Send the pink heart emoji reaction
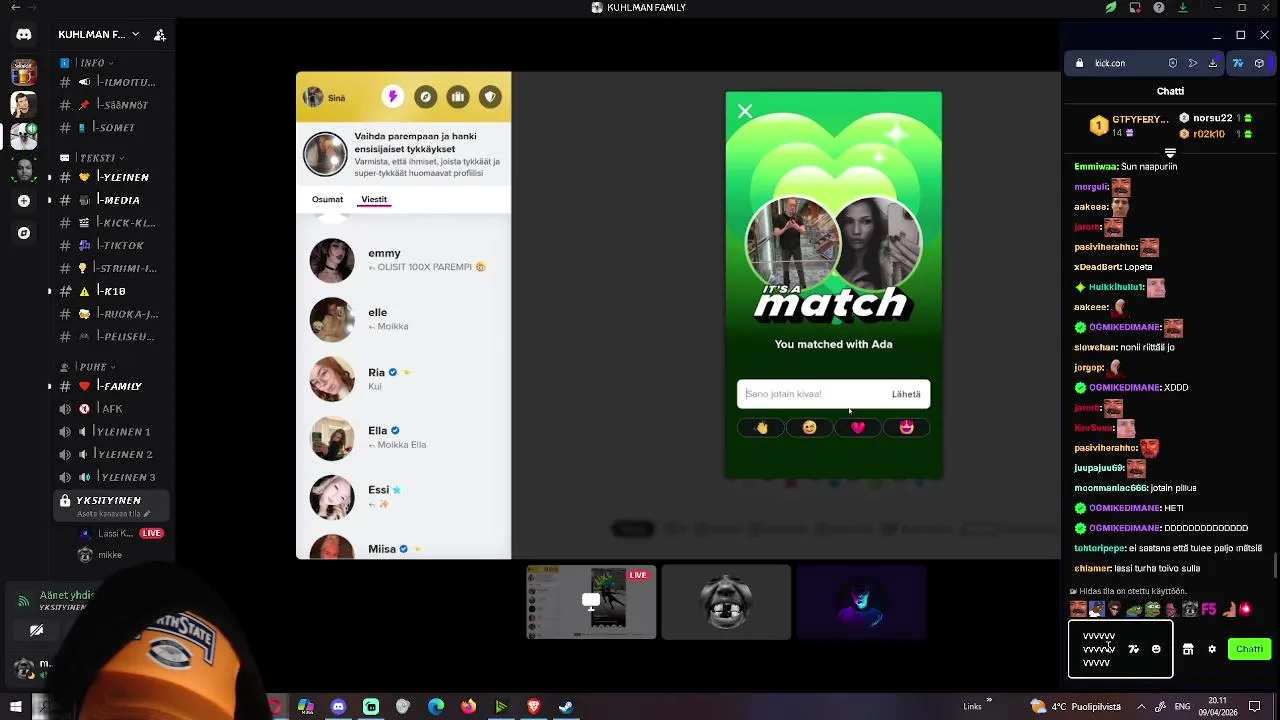This screenshot has width=1280, height=720. [858, 428]
